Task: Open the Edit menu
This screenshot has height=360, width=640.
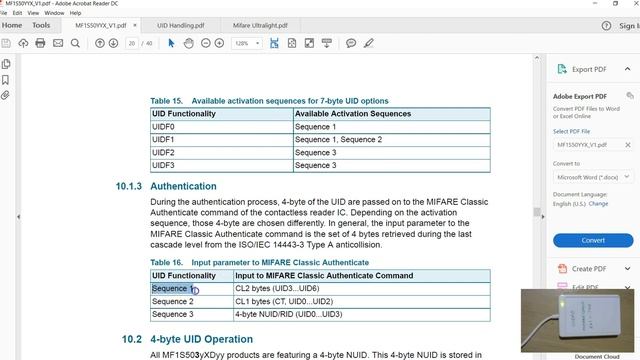Action: pyautogui.click(x=17, y=13)
